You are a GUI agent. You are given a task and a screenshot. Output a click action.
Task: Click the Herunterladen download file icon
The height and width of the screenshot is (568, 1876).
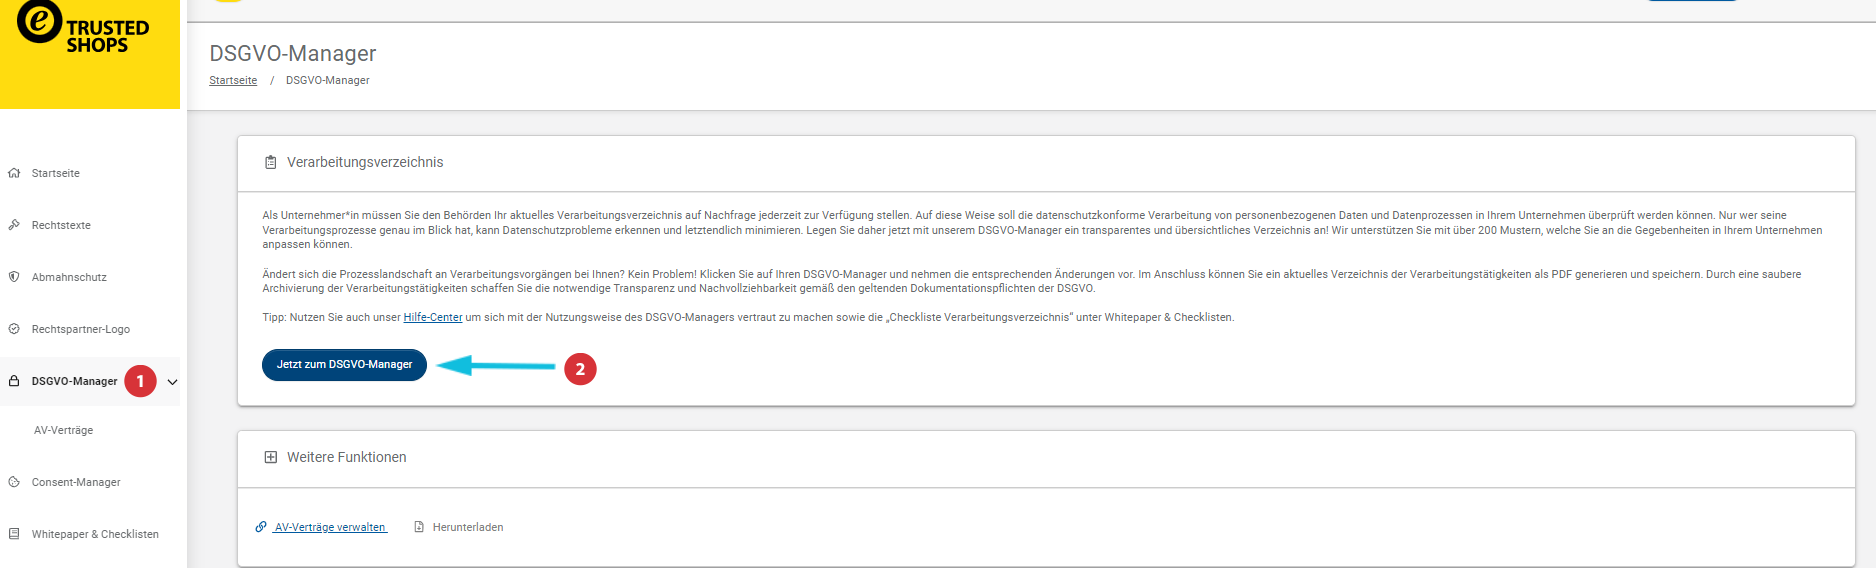[x=419, y=527]
